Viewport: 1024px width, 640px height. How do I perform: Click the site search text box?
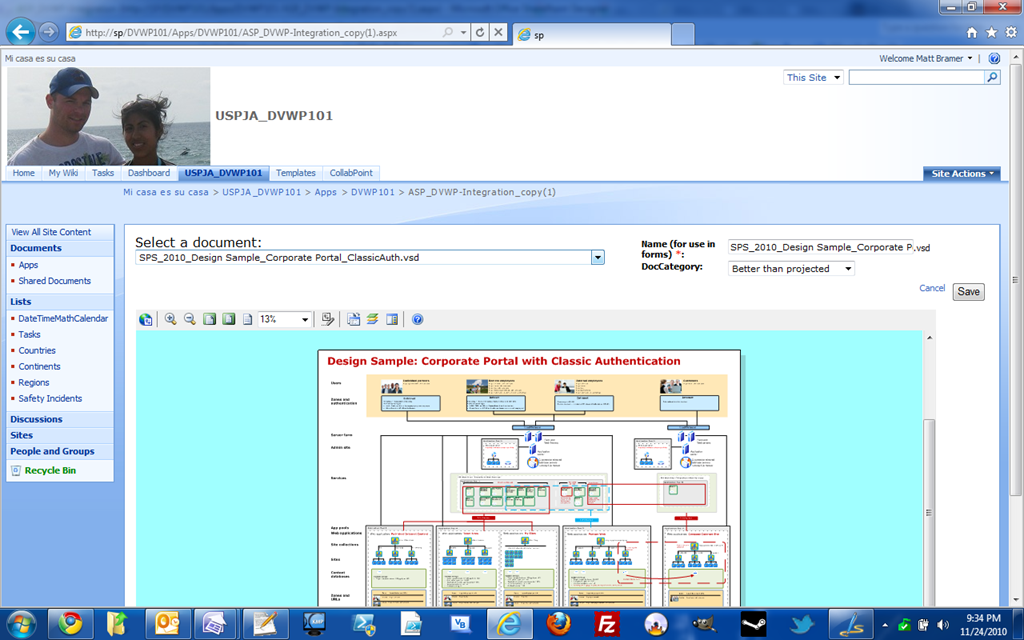(917, 77)
